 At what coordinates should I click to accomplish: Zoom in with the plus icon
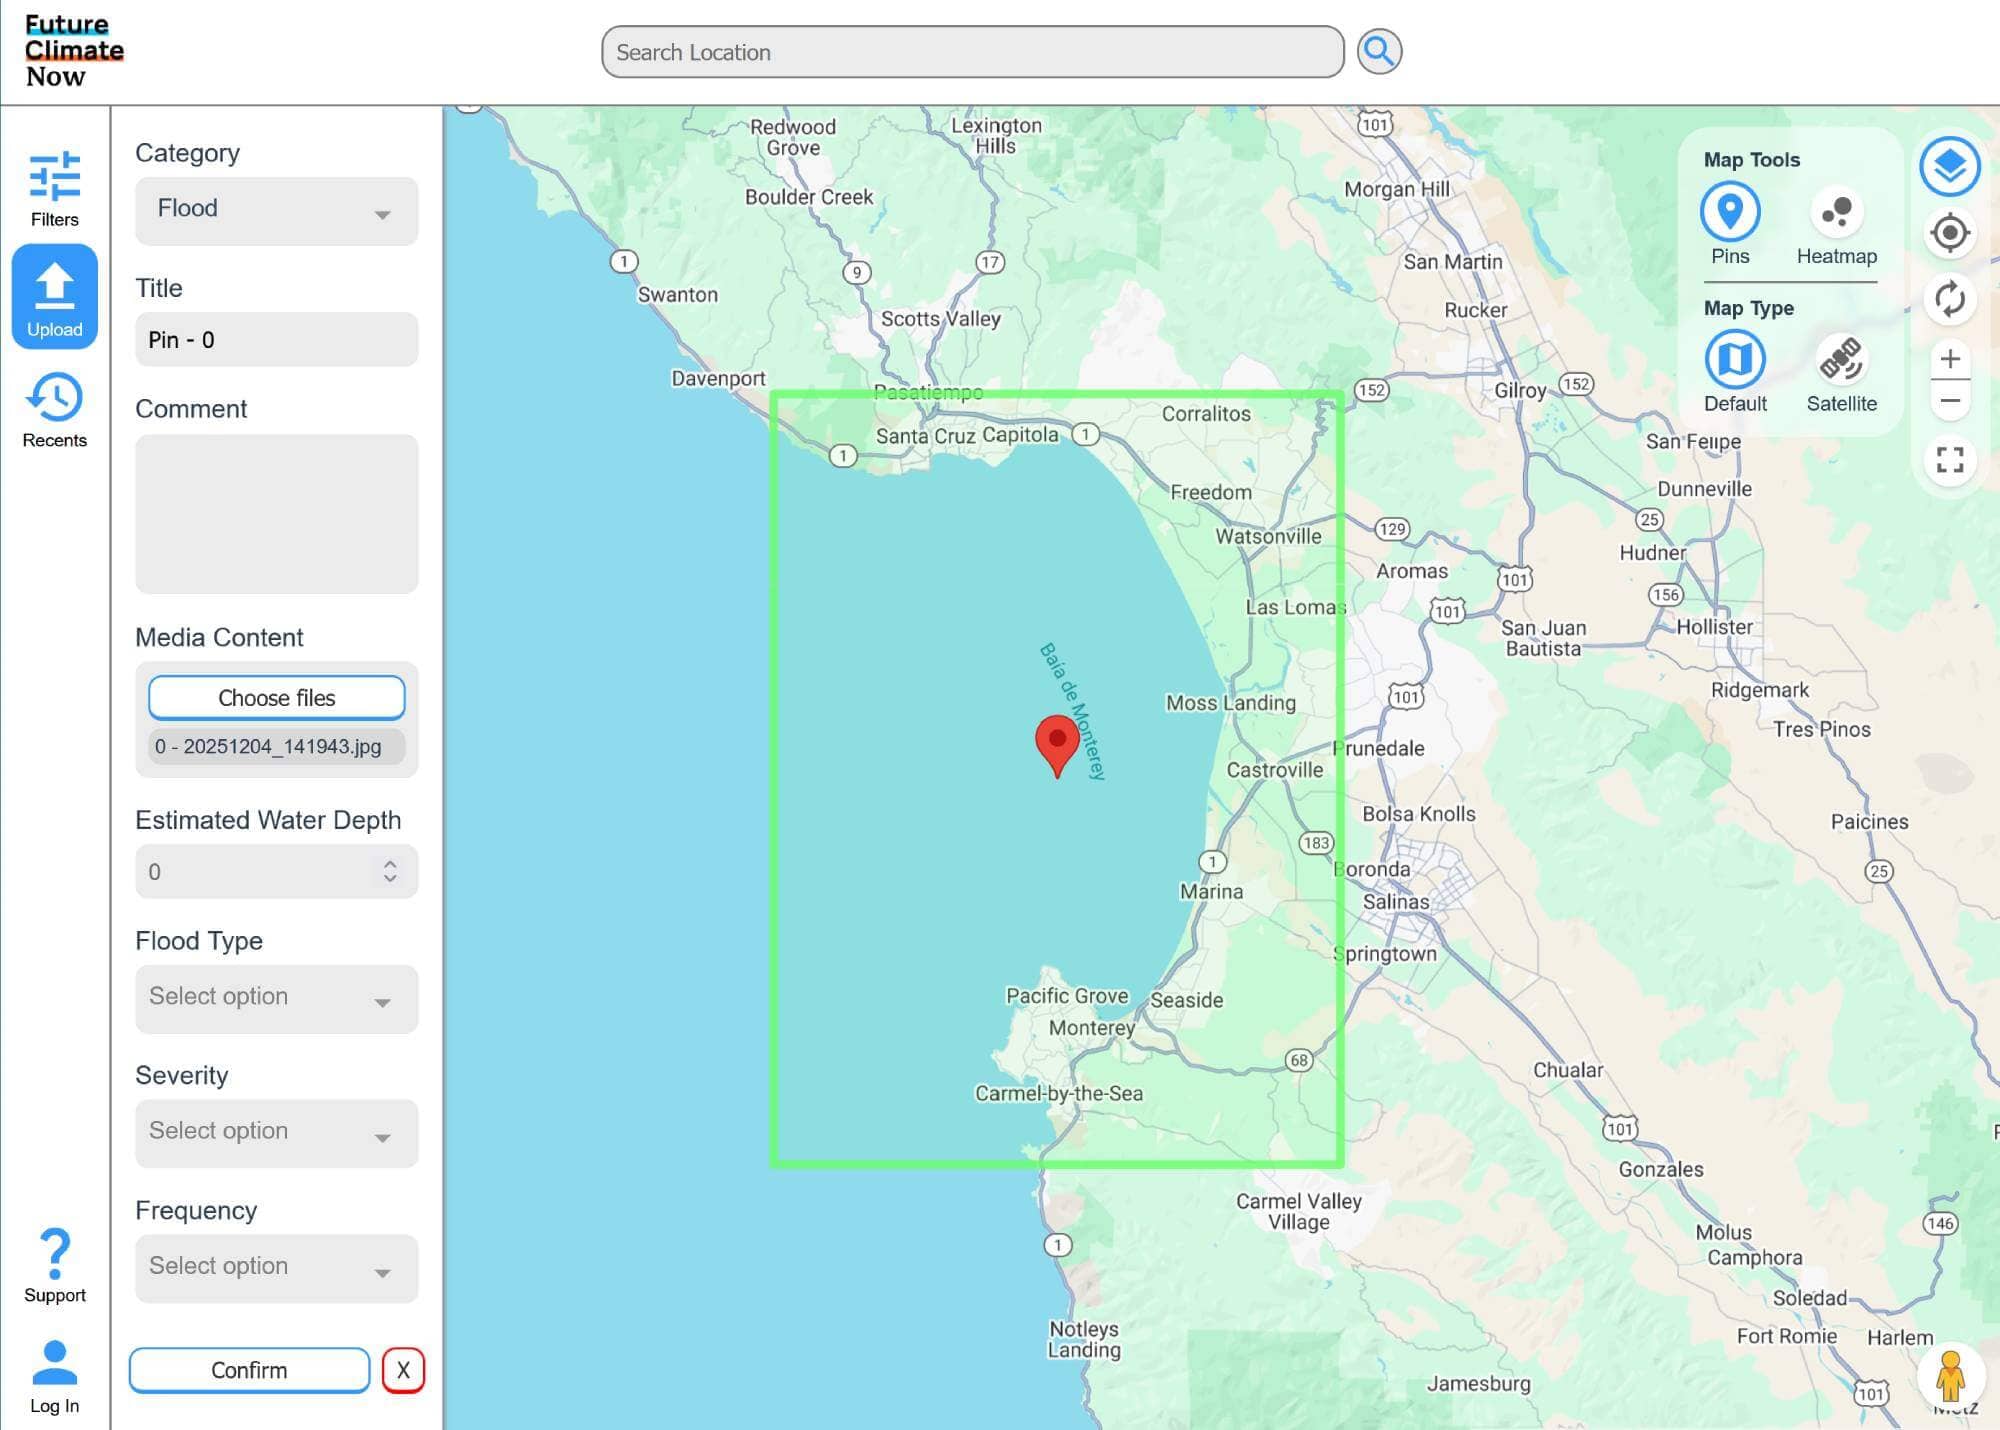(1949, 359)
